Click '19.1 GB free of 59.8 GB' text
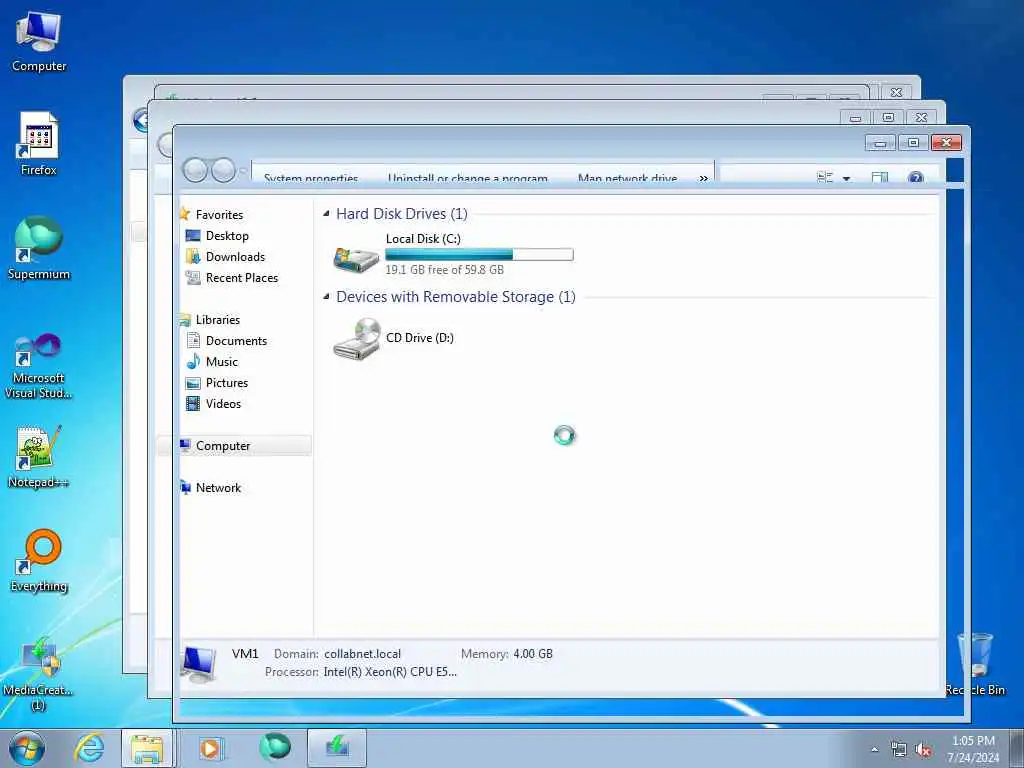 coord(444,270)
